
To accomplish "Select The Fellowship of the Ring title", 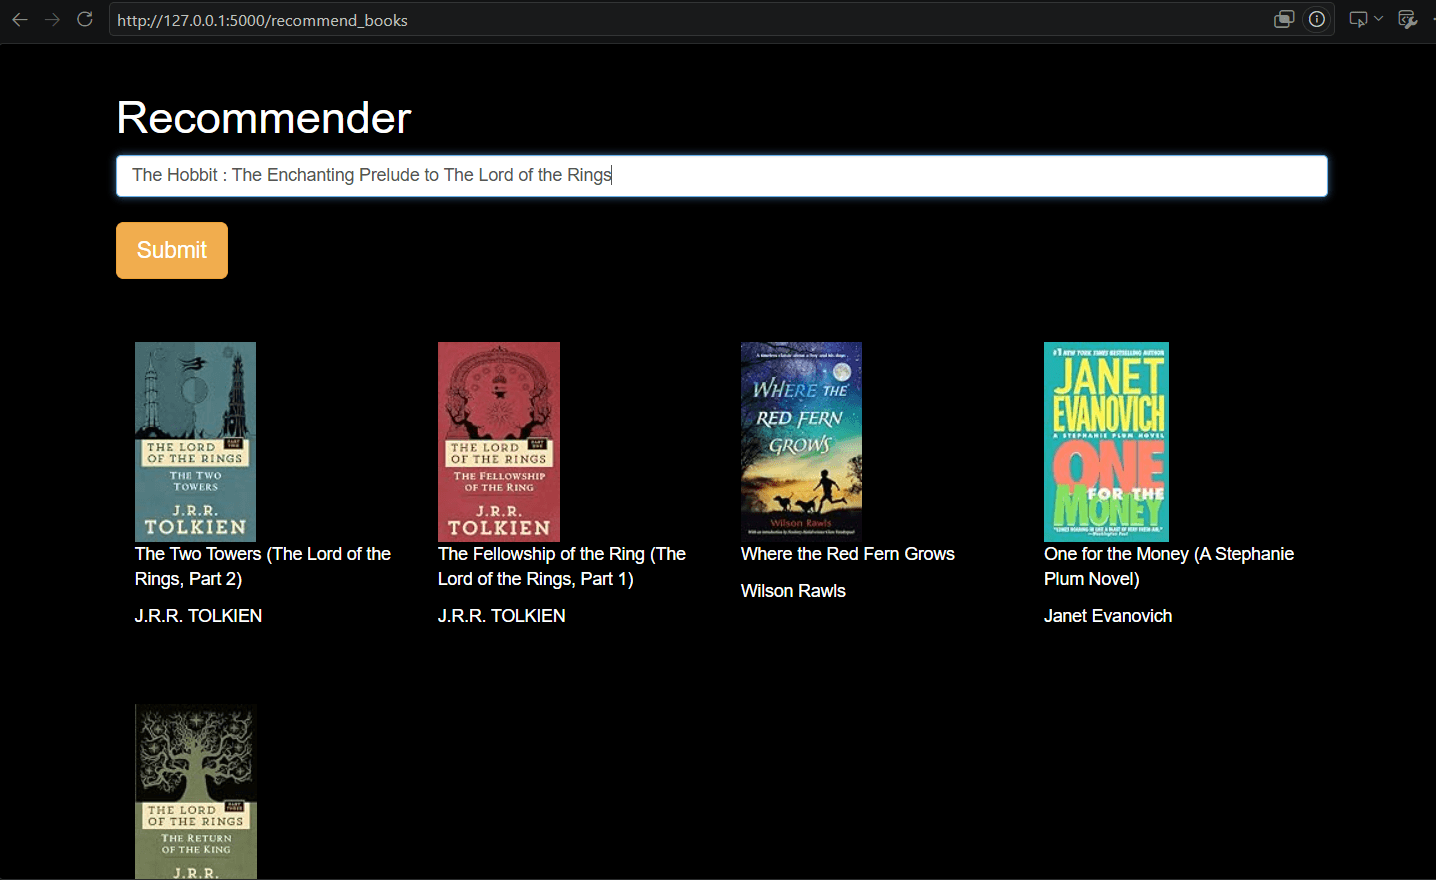I will (x=562, y=566).
